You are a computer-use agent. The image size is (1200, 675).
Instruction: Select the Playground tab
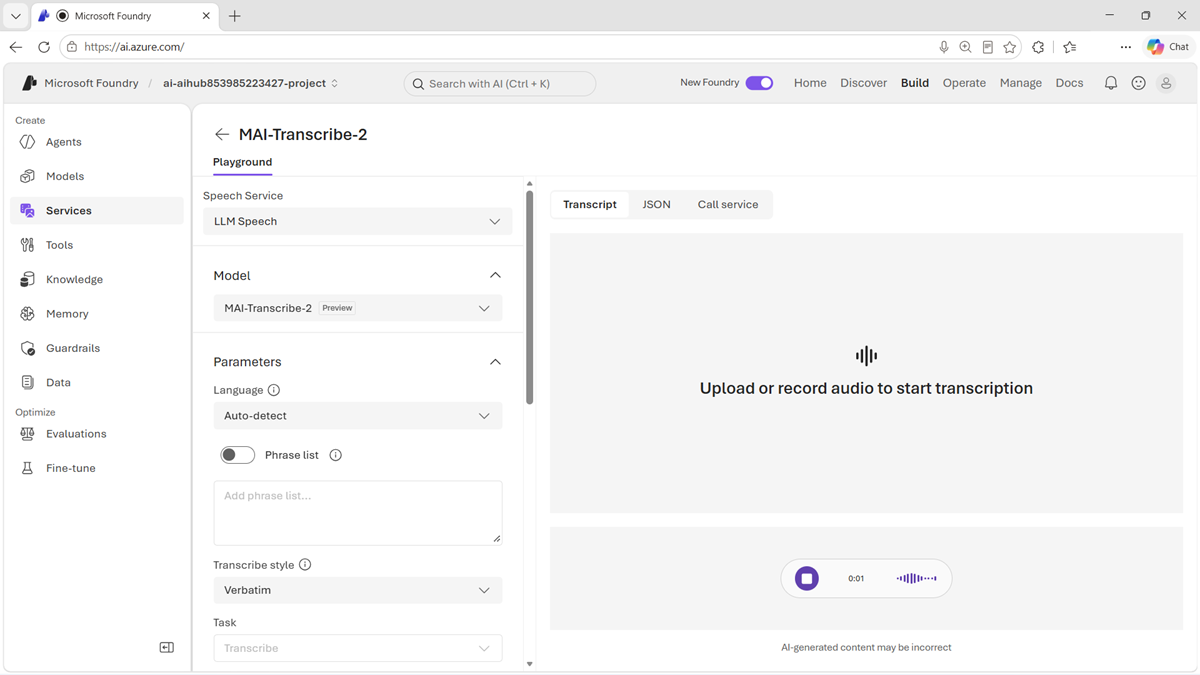click(242, 162)
